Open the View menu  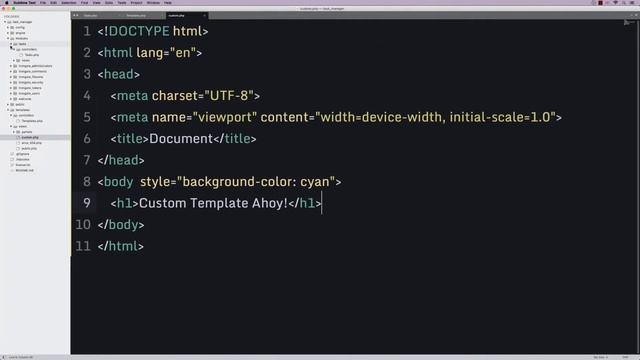pyautogui.click(x=96, y=2)
